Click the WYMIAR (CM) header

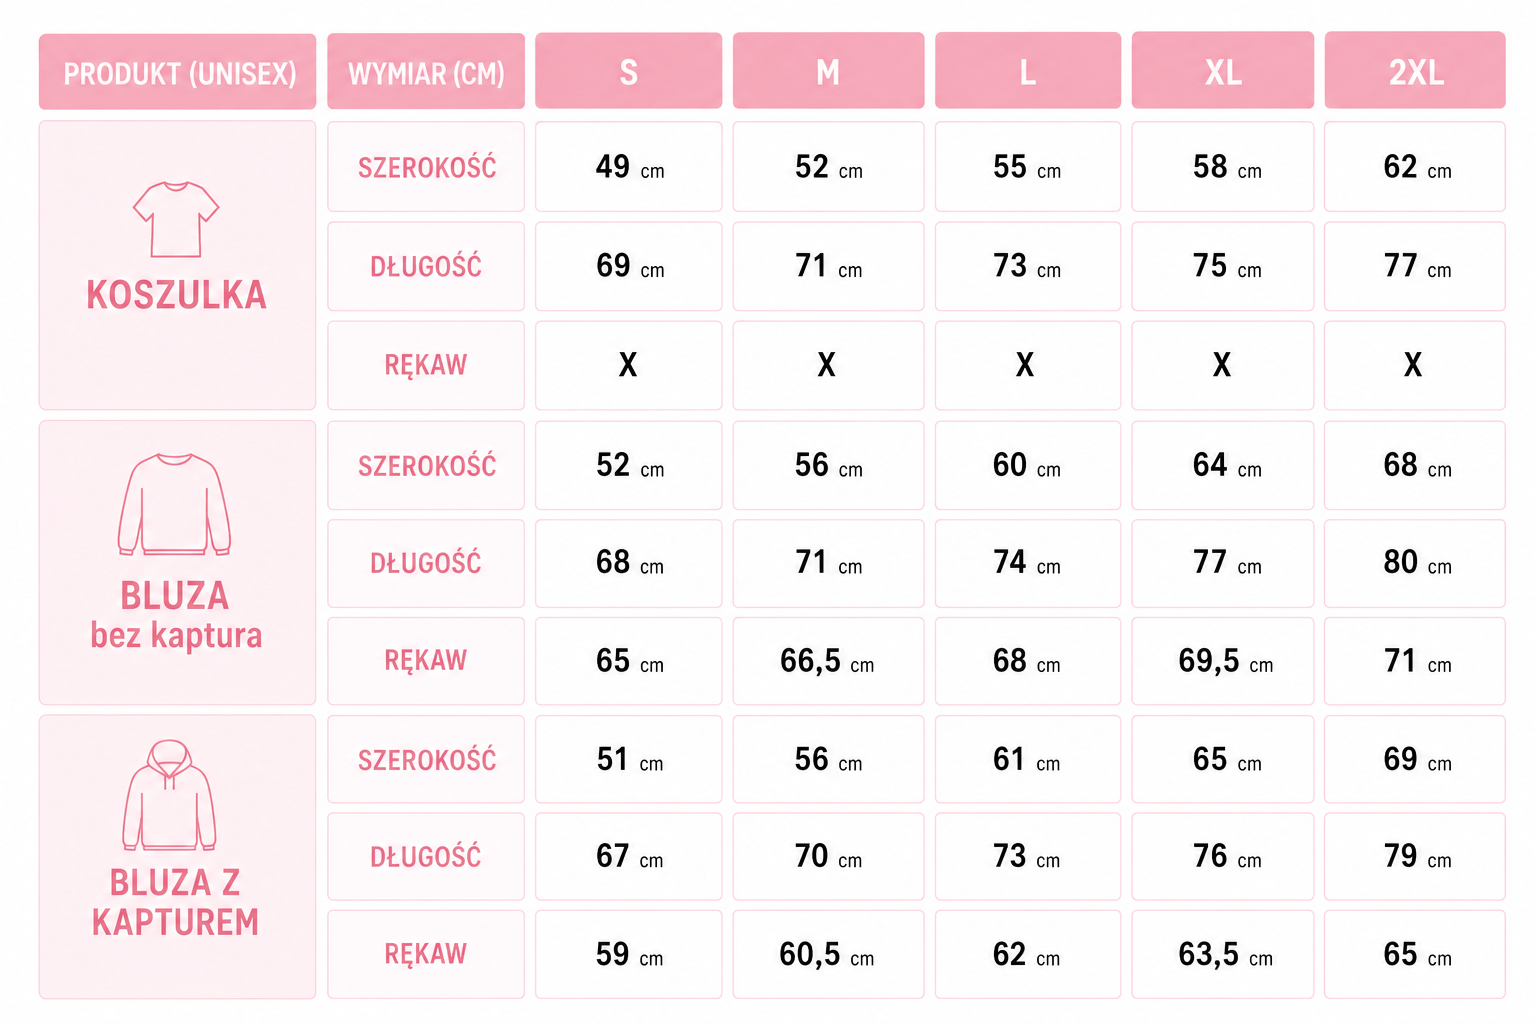426,72
